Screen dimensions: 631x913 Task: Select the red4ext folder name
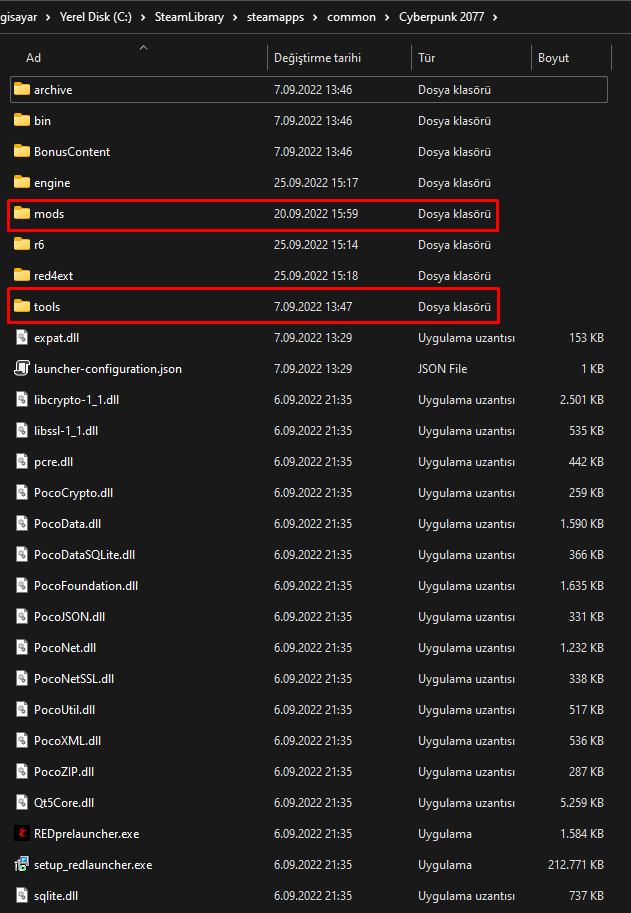[x=54, y=275]
